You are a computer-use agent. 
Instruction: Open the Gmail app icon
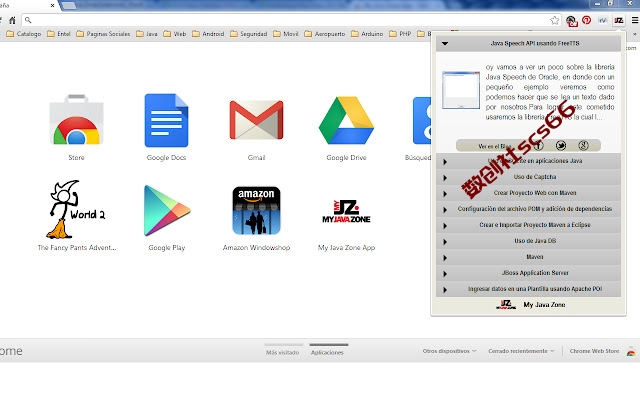(256, 120)
